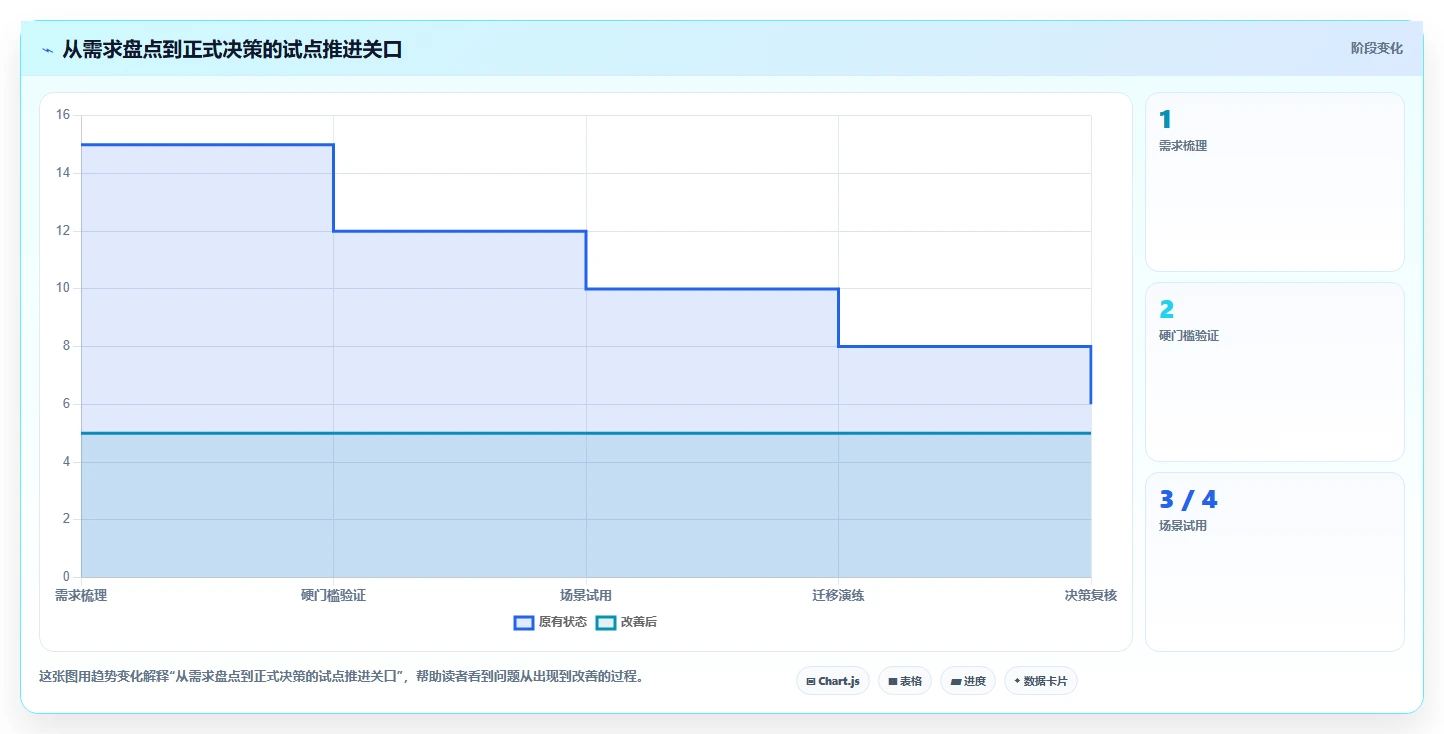Click the lightning icon beside the title

click(x=47, y=49)
